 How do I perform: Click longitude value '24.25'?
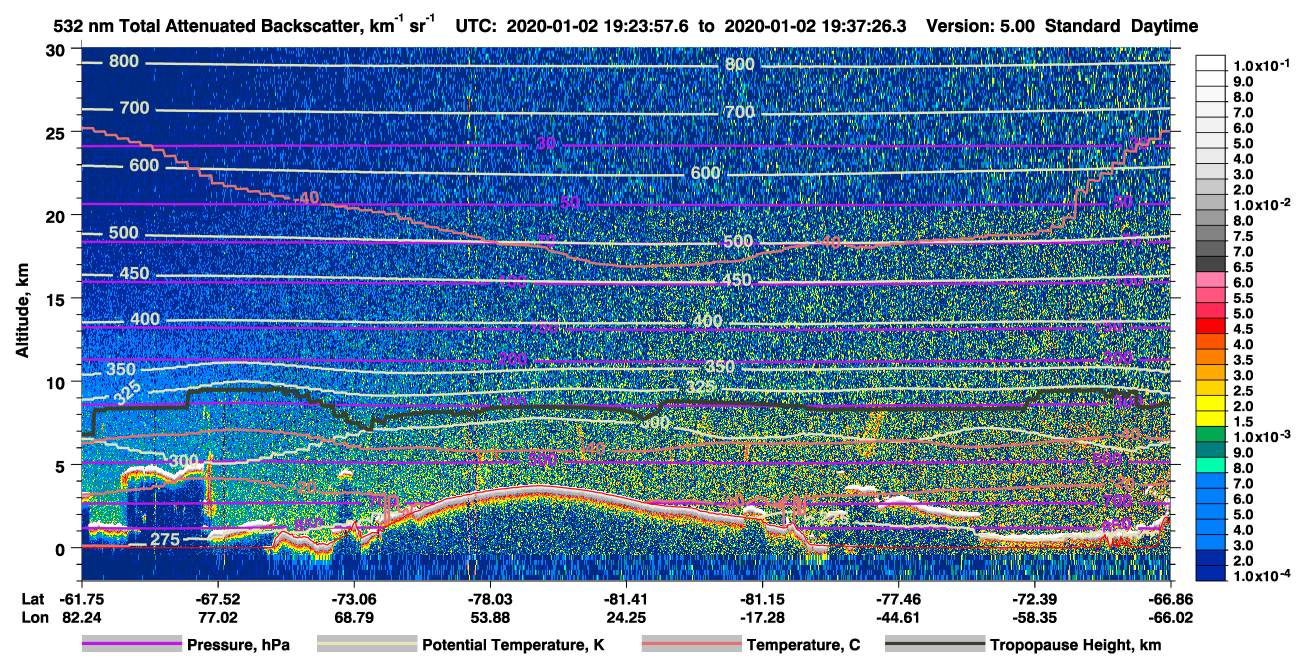pos(625,617)
